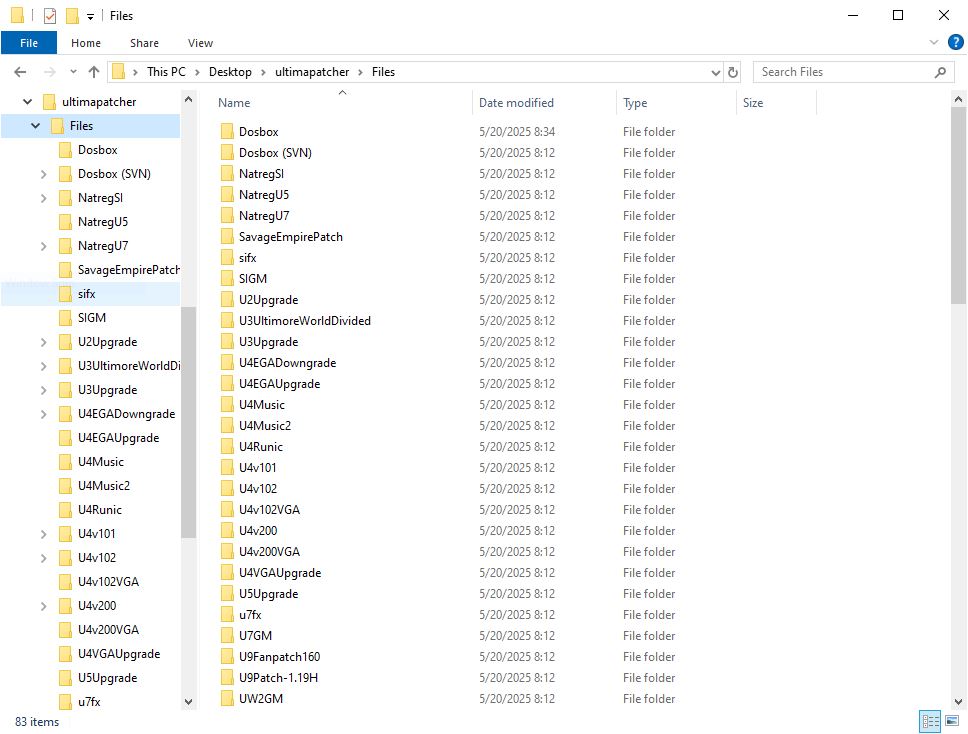Expand NatregU7 in navigation tree
Viewport: 968px width, 734px height.
(x=43, y=246)
